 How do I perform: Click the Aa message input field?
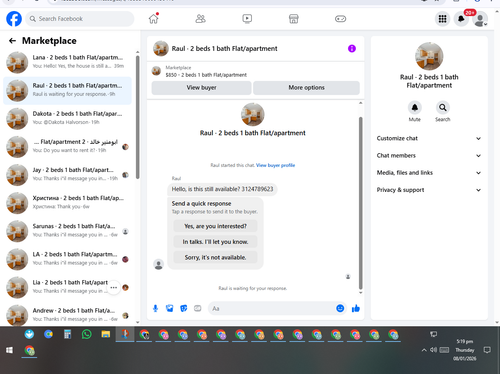[x=272, y=308]
